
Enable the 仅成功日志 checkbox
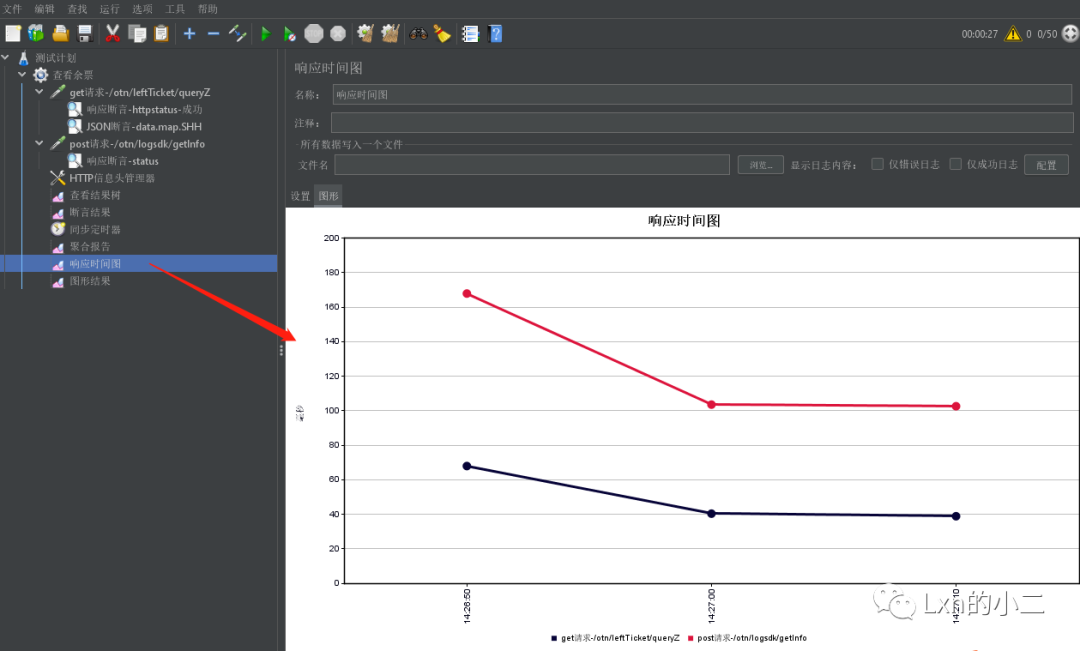tap(955, 164)
